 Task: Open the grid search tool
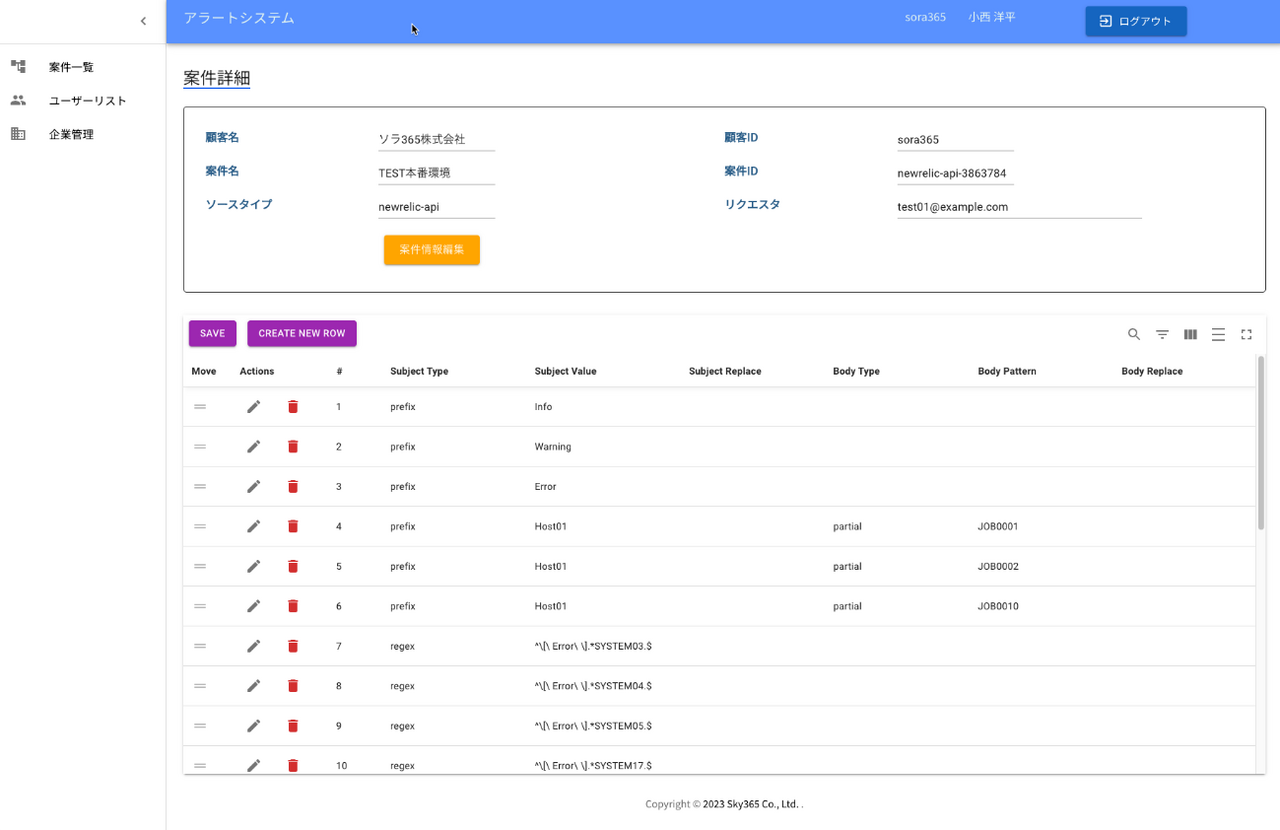(x=1134, y=334)
